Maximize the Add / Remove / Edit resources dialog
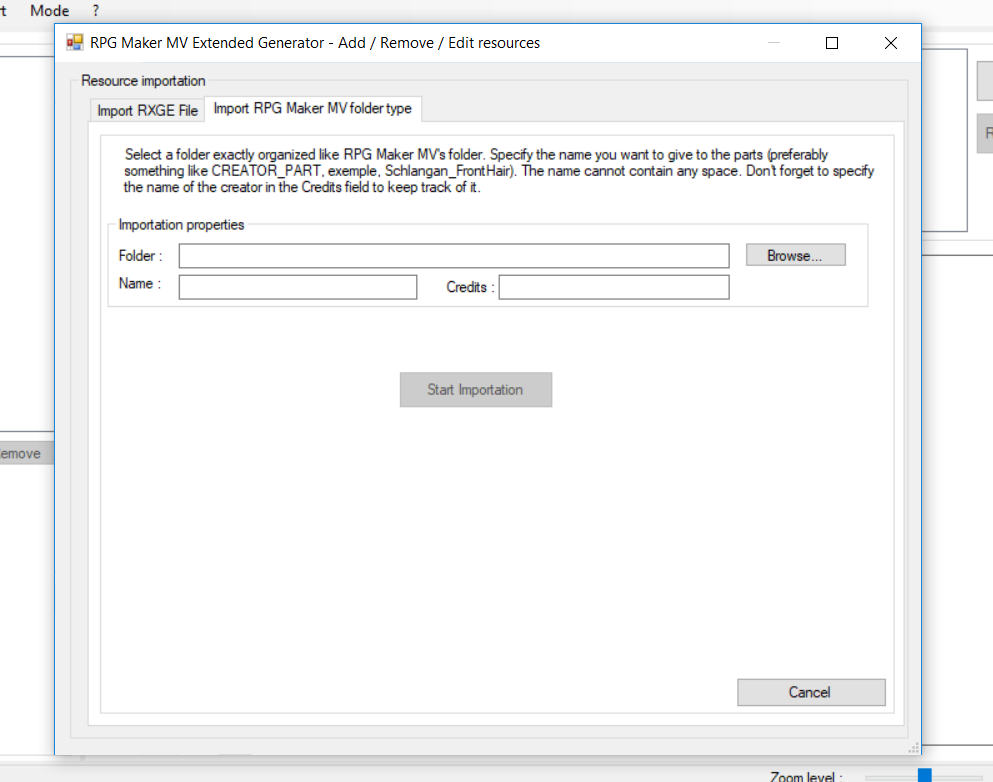 832,43
